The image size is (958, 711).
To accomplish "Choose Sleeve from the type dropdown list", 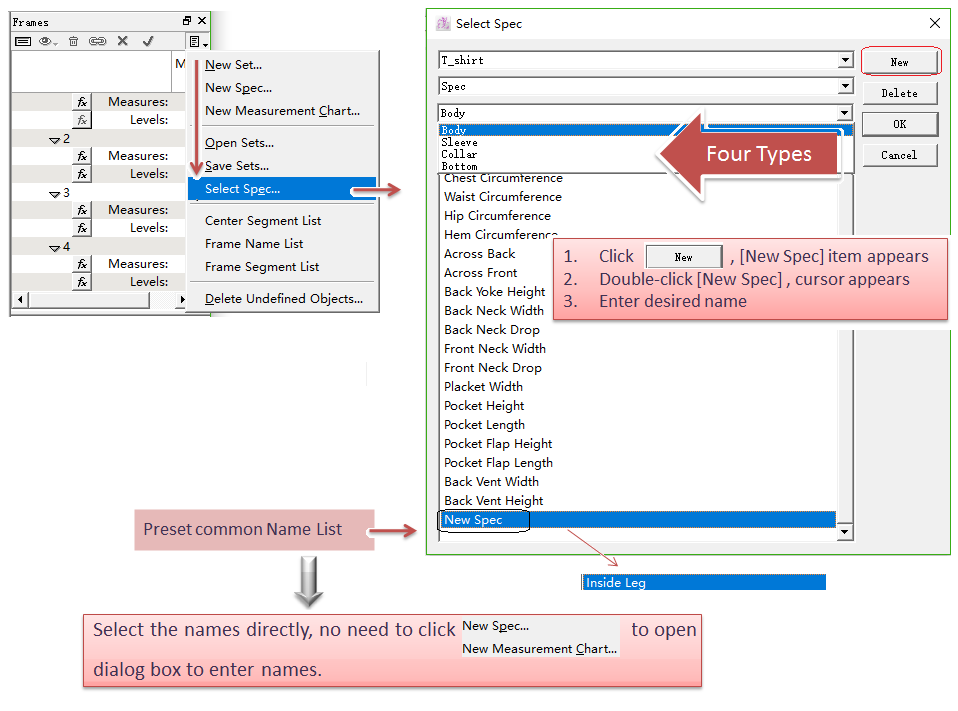I will pos(460,142).
